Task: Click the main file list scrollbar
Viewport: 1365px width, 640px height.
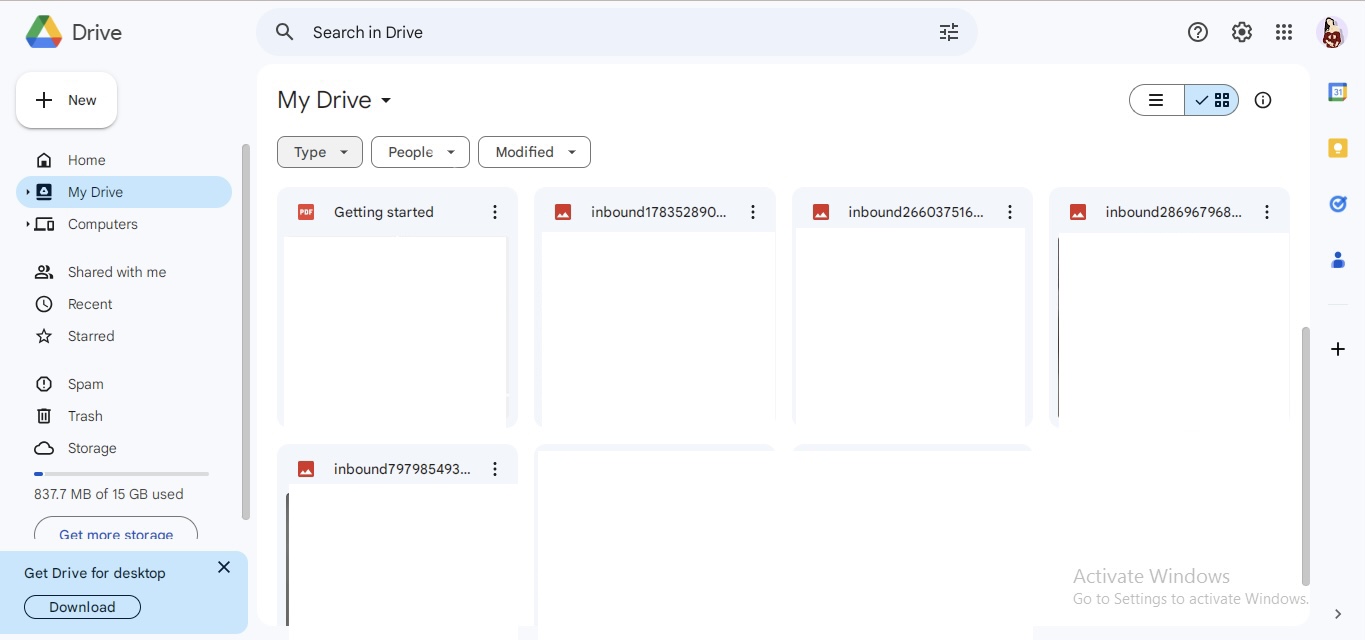Action: tap(1305, 455)
